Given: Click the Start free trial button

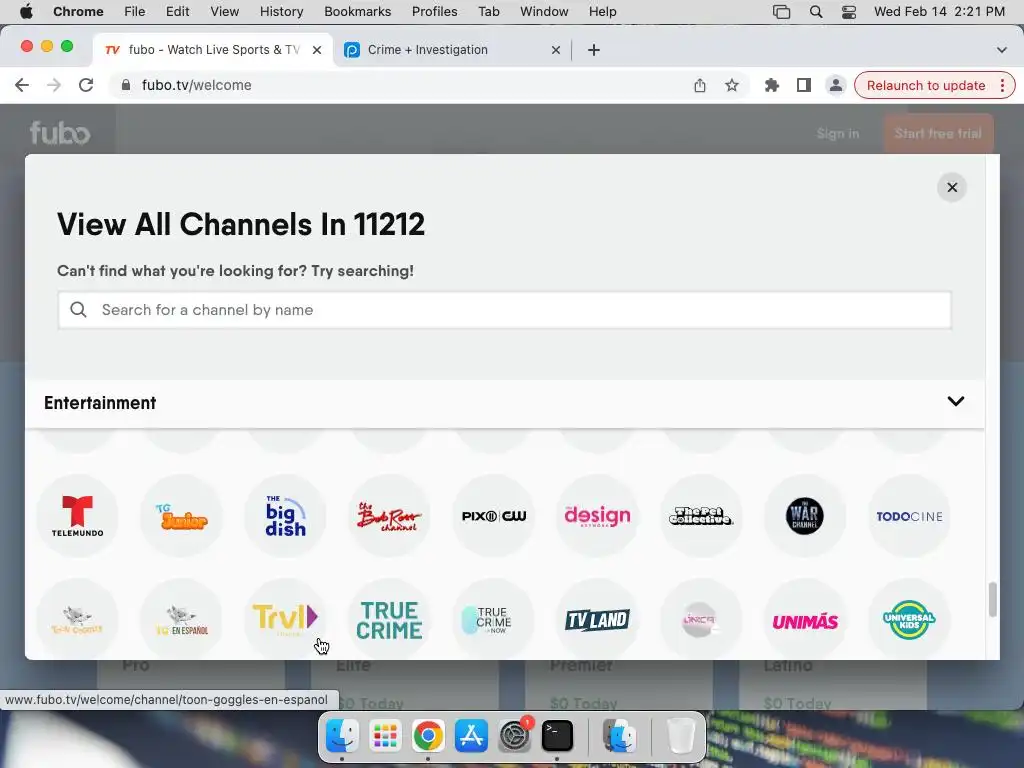Looking at the screenshot, I should tap(938, 133).
